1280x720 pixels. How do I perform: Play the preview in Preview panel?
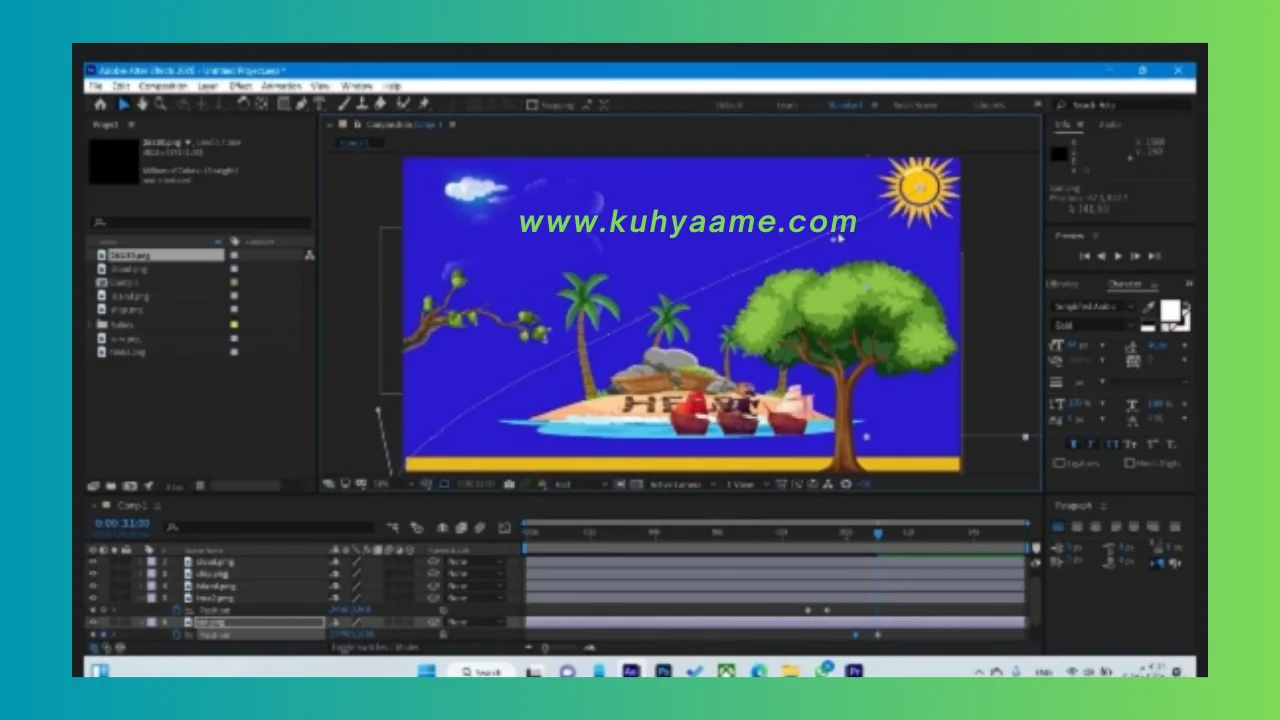point(1118,256)
